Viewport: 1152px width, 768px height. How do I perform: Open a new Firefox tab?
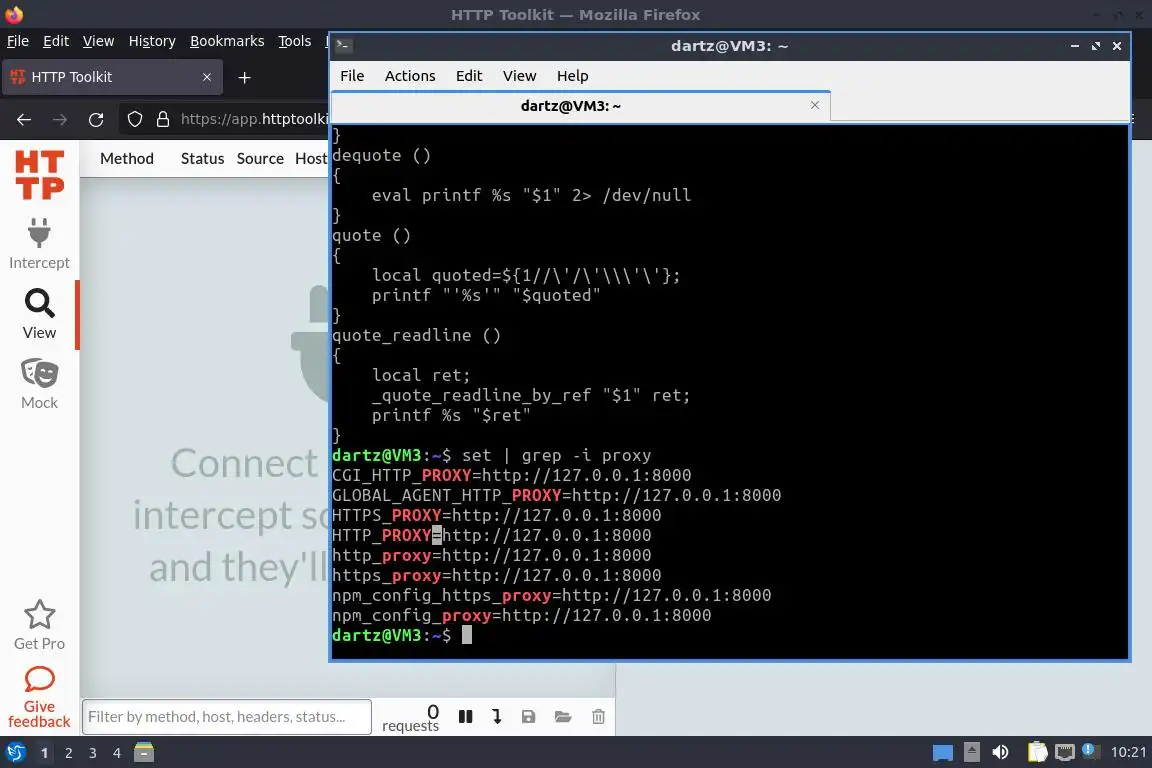[245, 78]
